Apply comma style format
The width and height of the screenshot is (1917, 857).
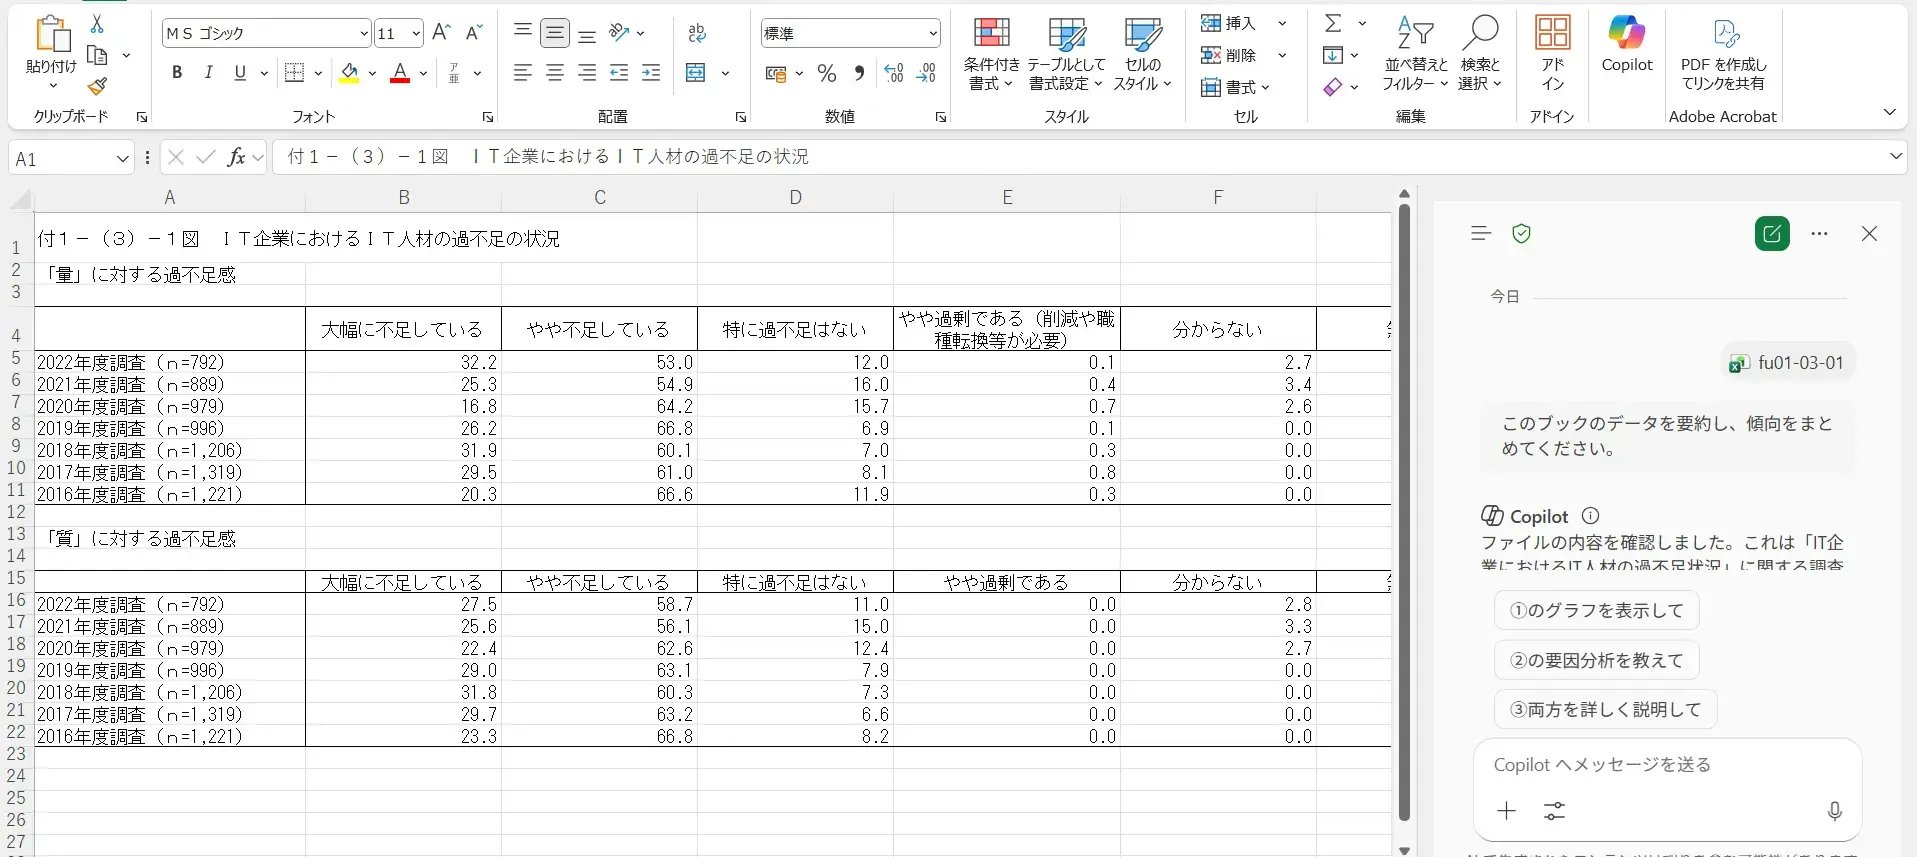pyautogui.click(x=859, y=73)
